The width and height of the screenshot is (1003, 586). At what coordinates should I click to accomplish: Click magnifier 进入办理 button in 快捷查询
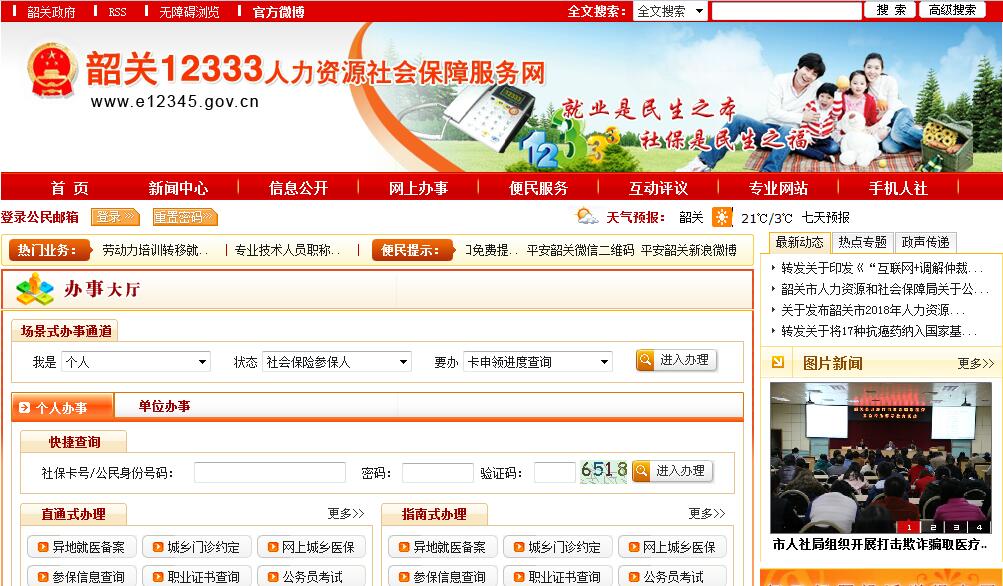click(x=672, y=471)
